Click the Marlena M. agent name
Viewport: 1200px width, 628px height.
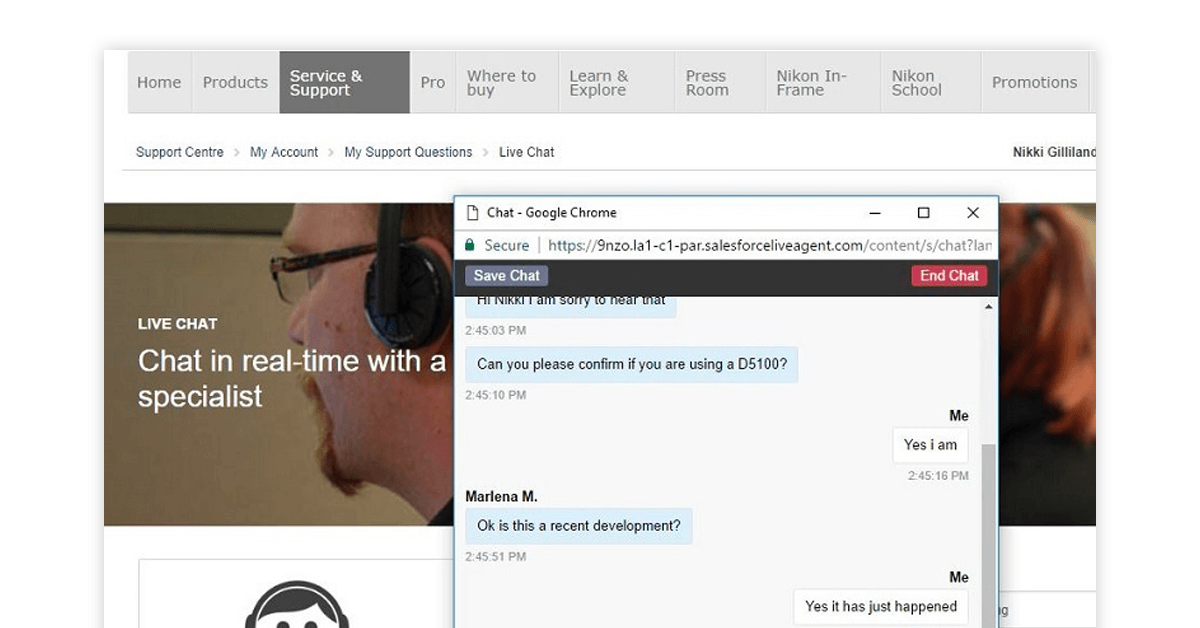pos(501,497)
